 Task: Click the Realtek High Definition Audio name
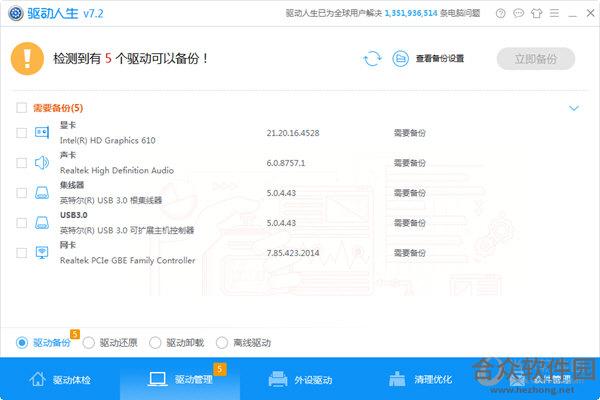[x=117, y=170]
